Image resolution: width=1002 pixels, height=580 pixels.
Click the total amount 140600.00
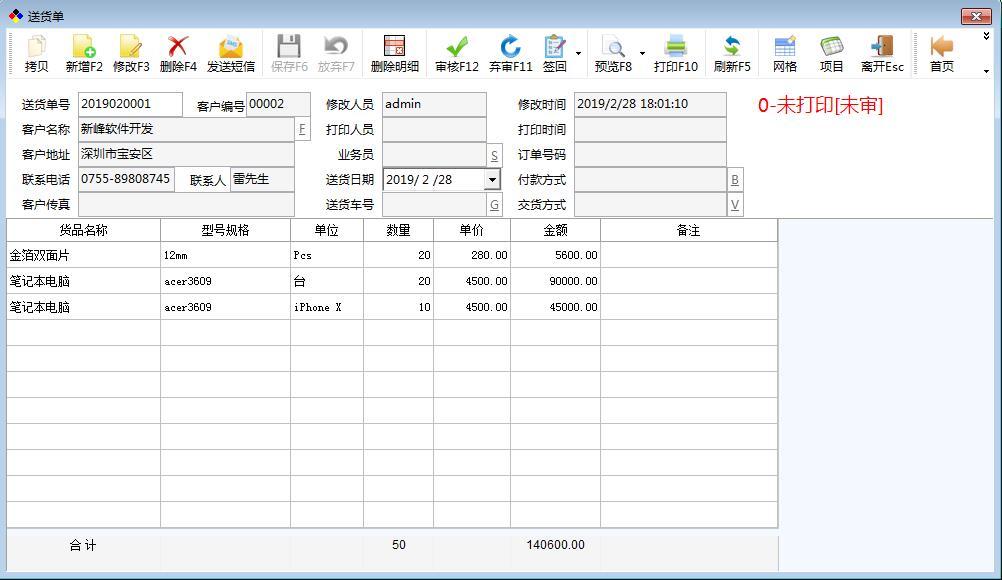(555, 545)
